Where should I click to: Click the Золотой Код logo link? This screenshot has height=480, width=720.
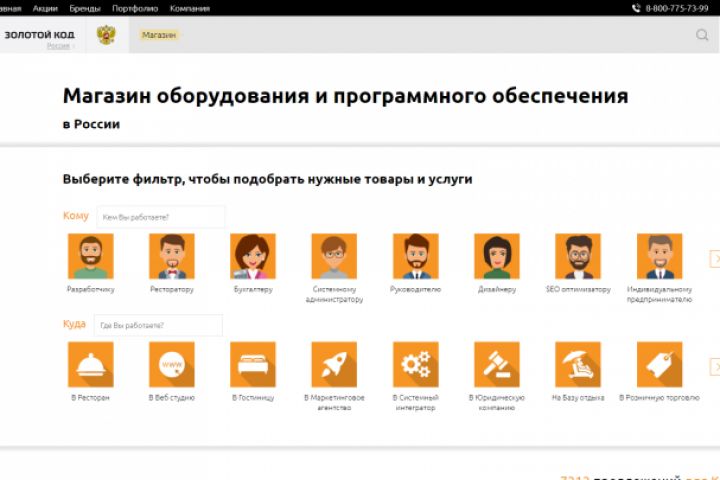coord(39,34)
